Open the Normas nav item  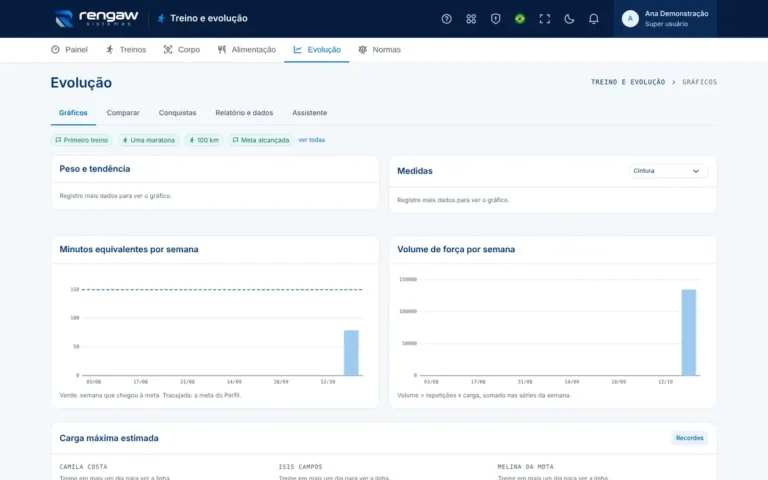380,49
